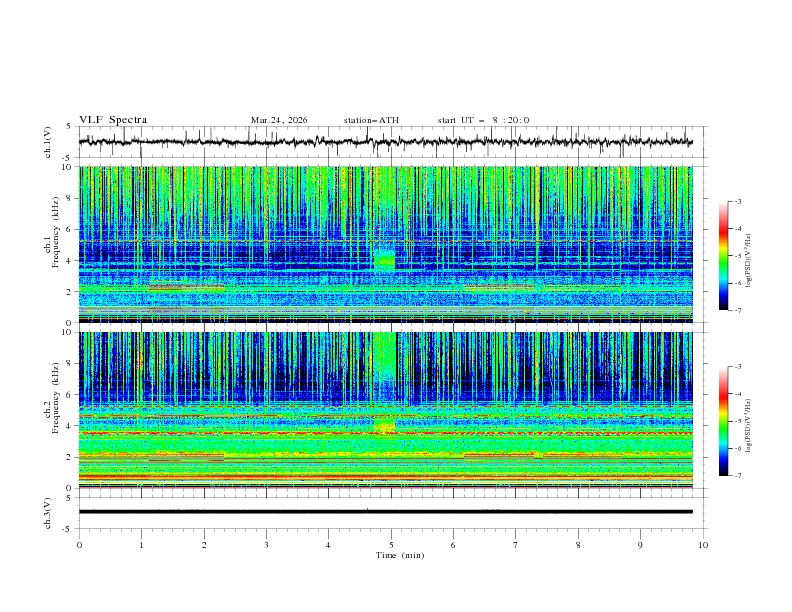Click the 'VLF Spectra' title text

[x=113, y=120]
